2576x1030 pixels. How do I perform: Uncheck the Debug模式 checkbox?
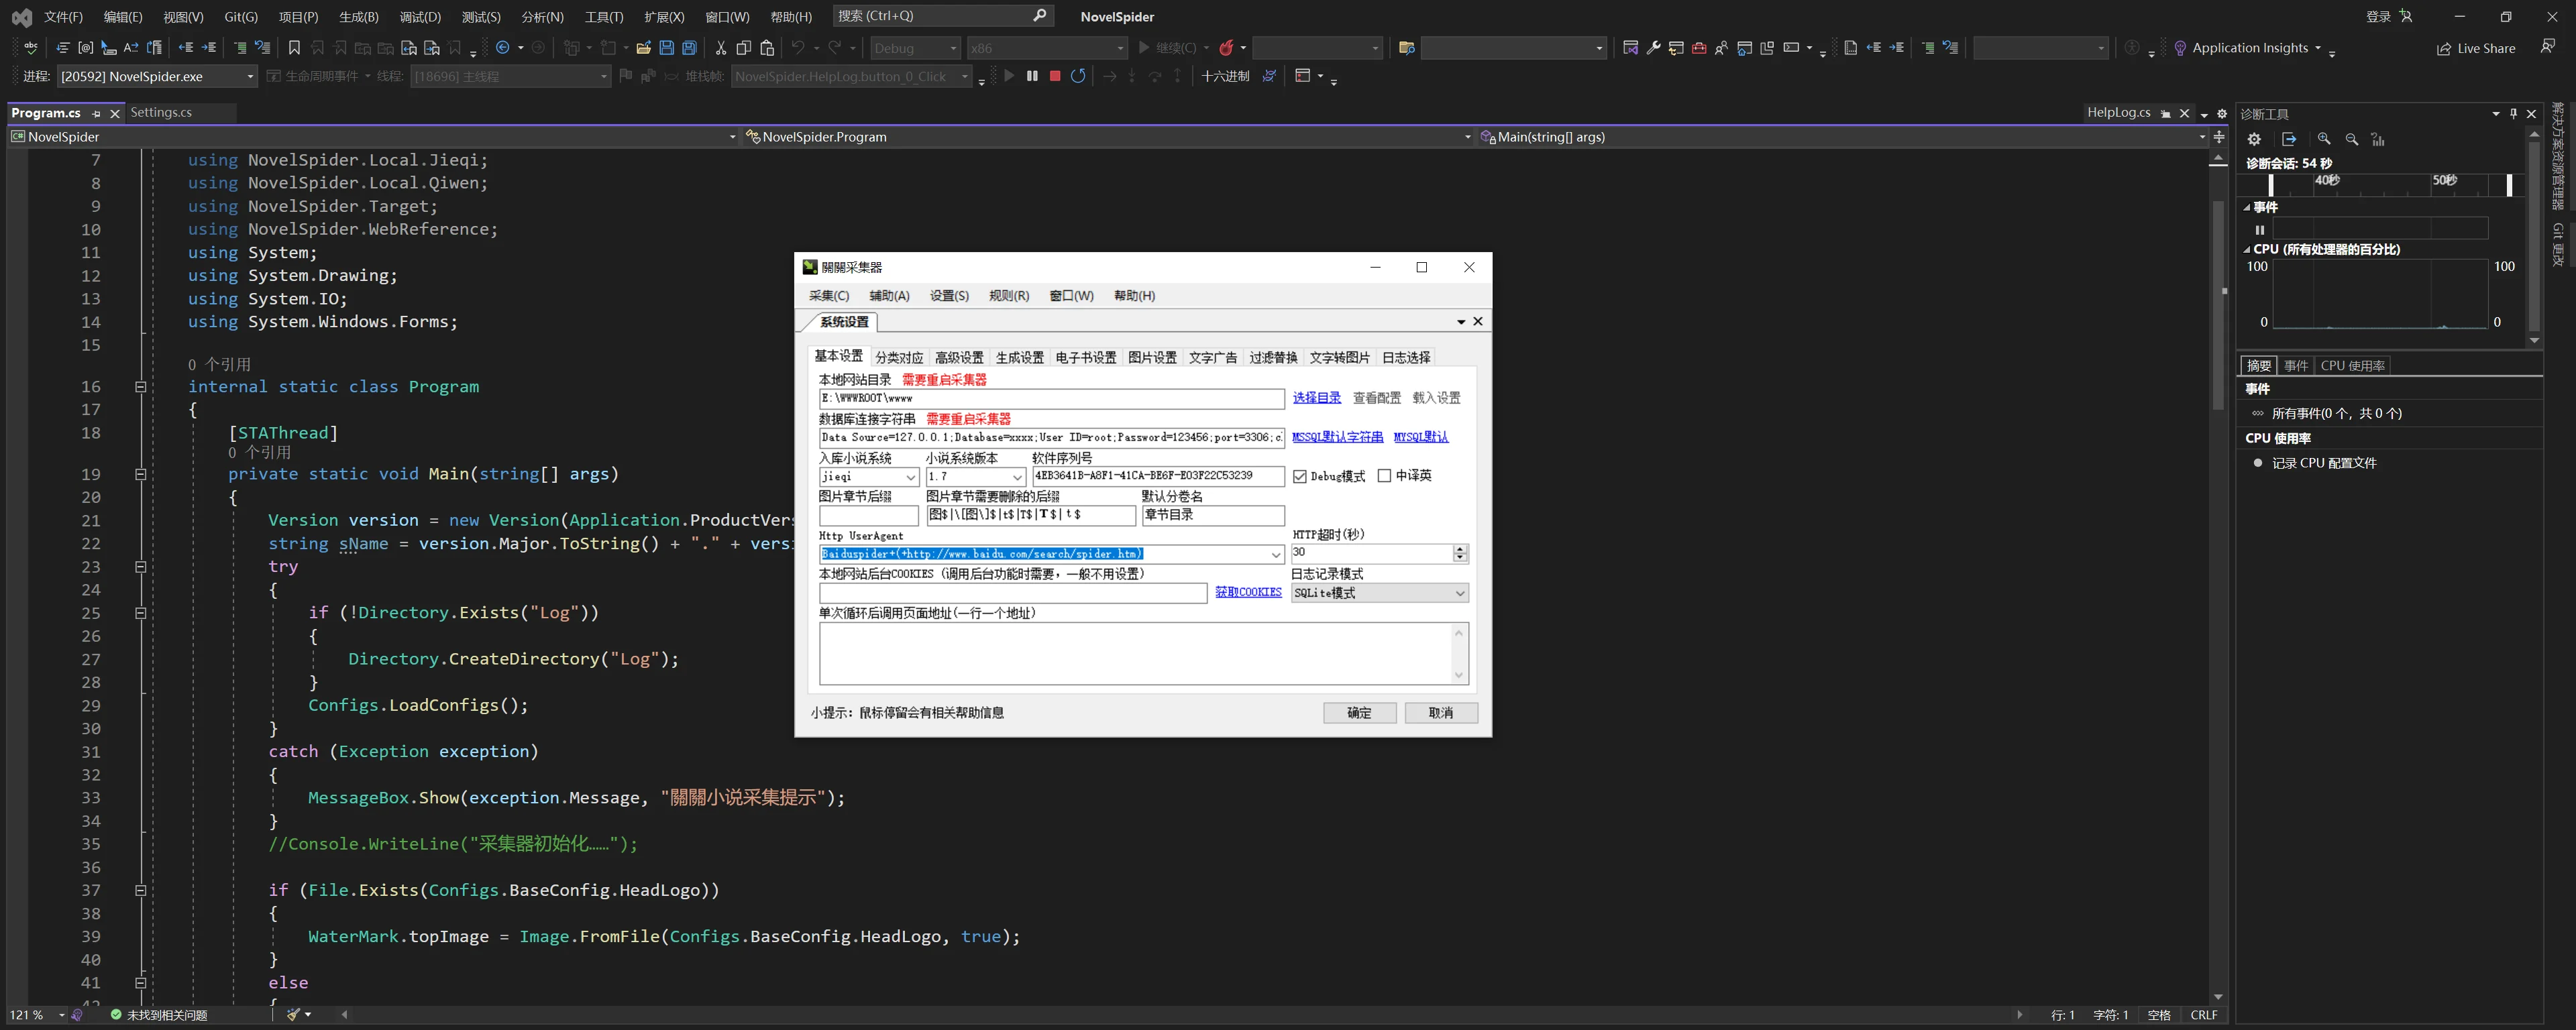(x=1300, y=477)
